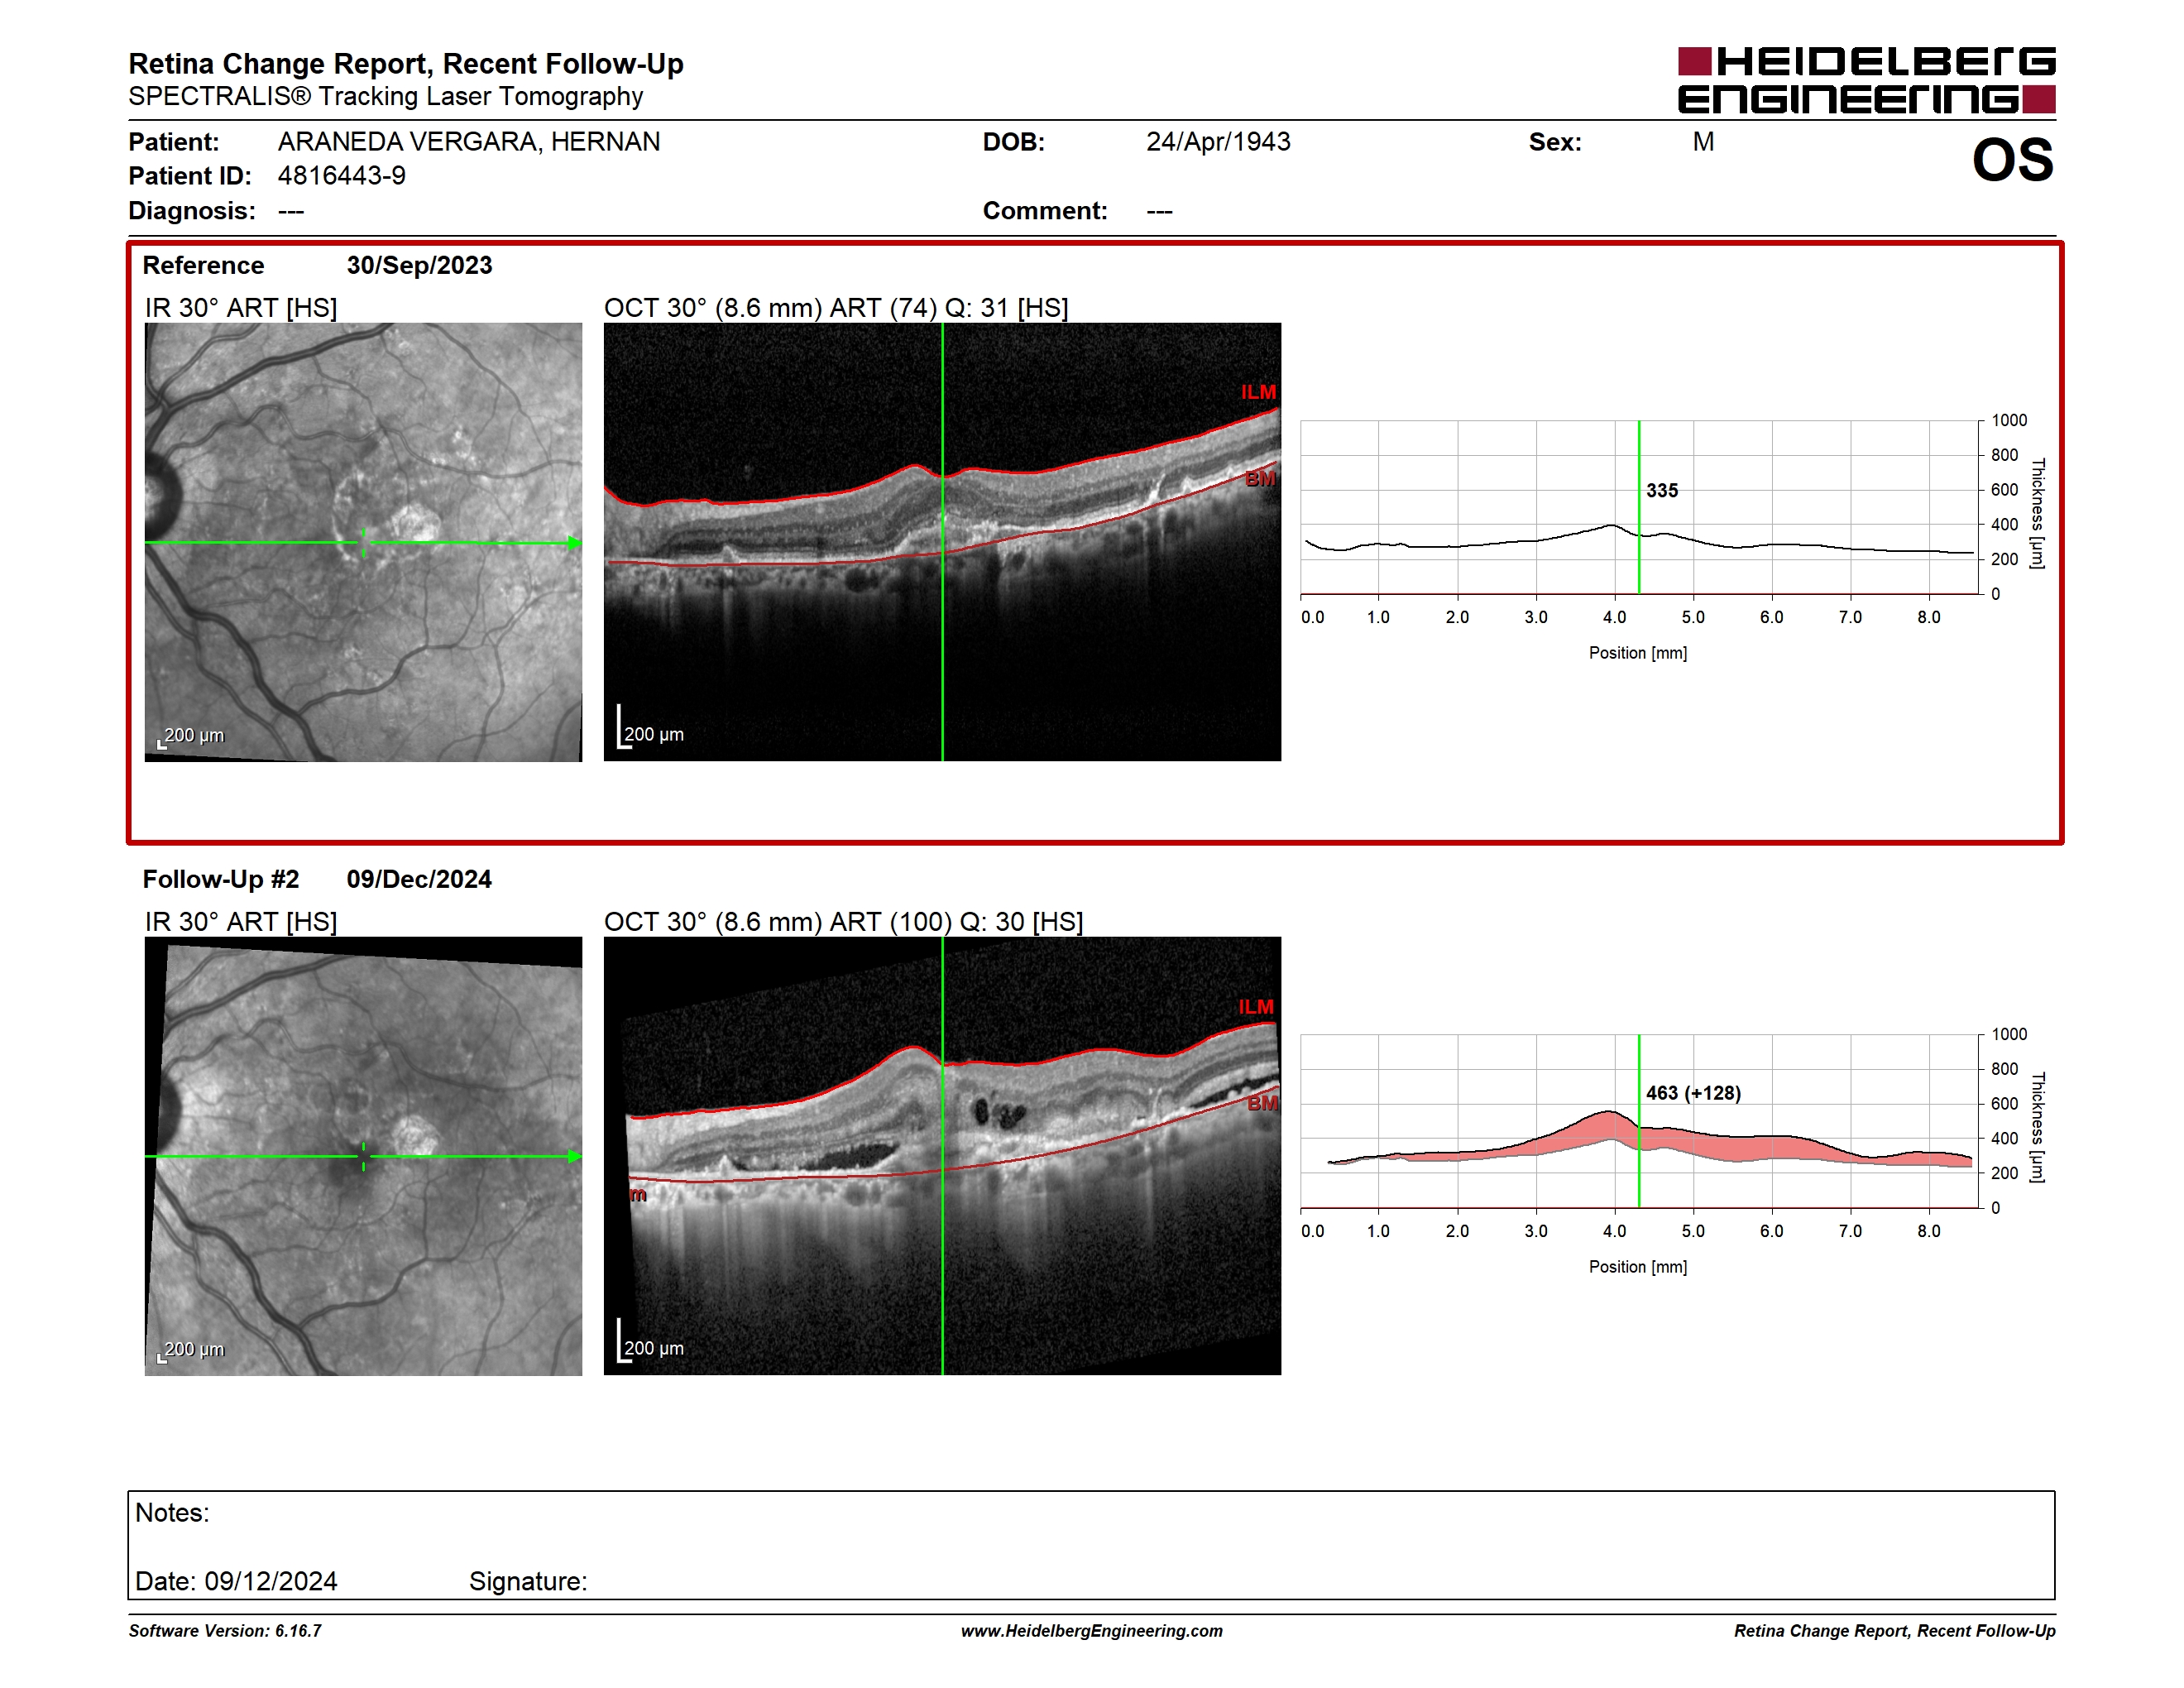Screen dimensions: 2184x1688
Task: Click the OS eye laterality label
Action: [2012, 160]
